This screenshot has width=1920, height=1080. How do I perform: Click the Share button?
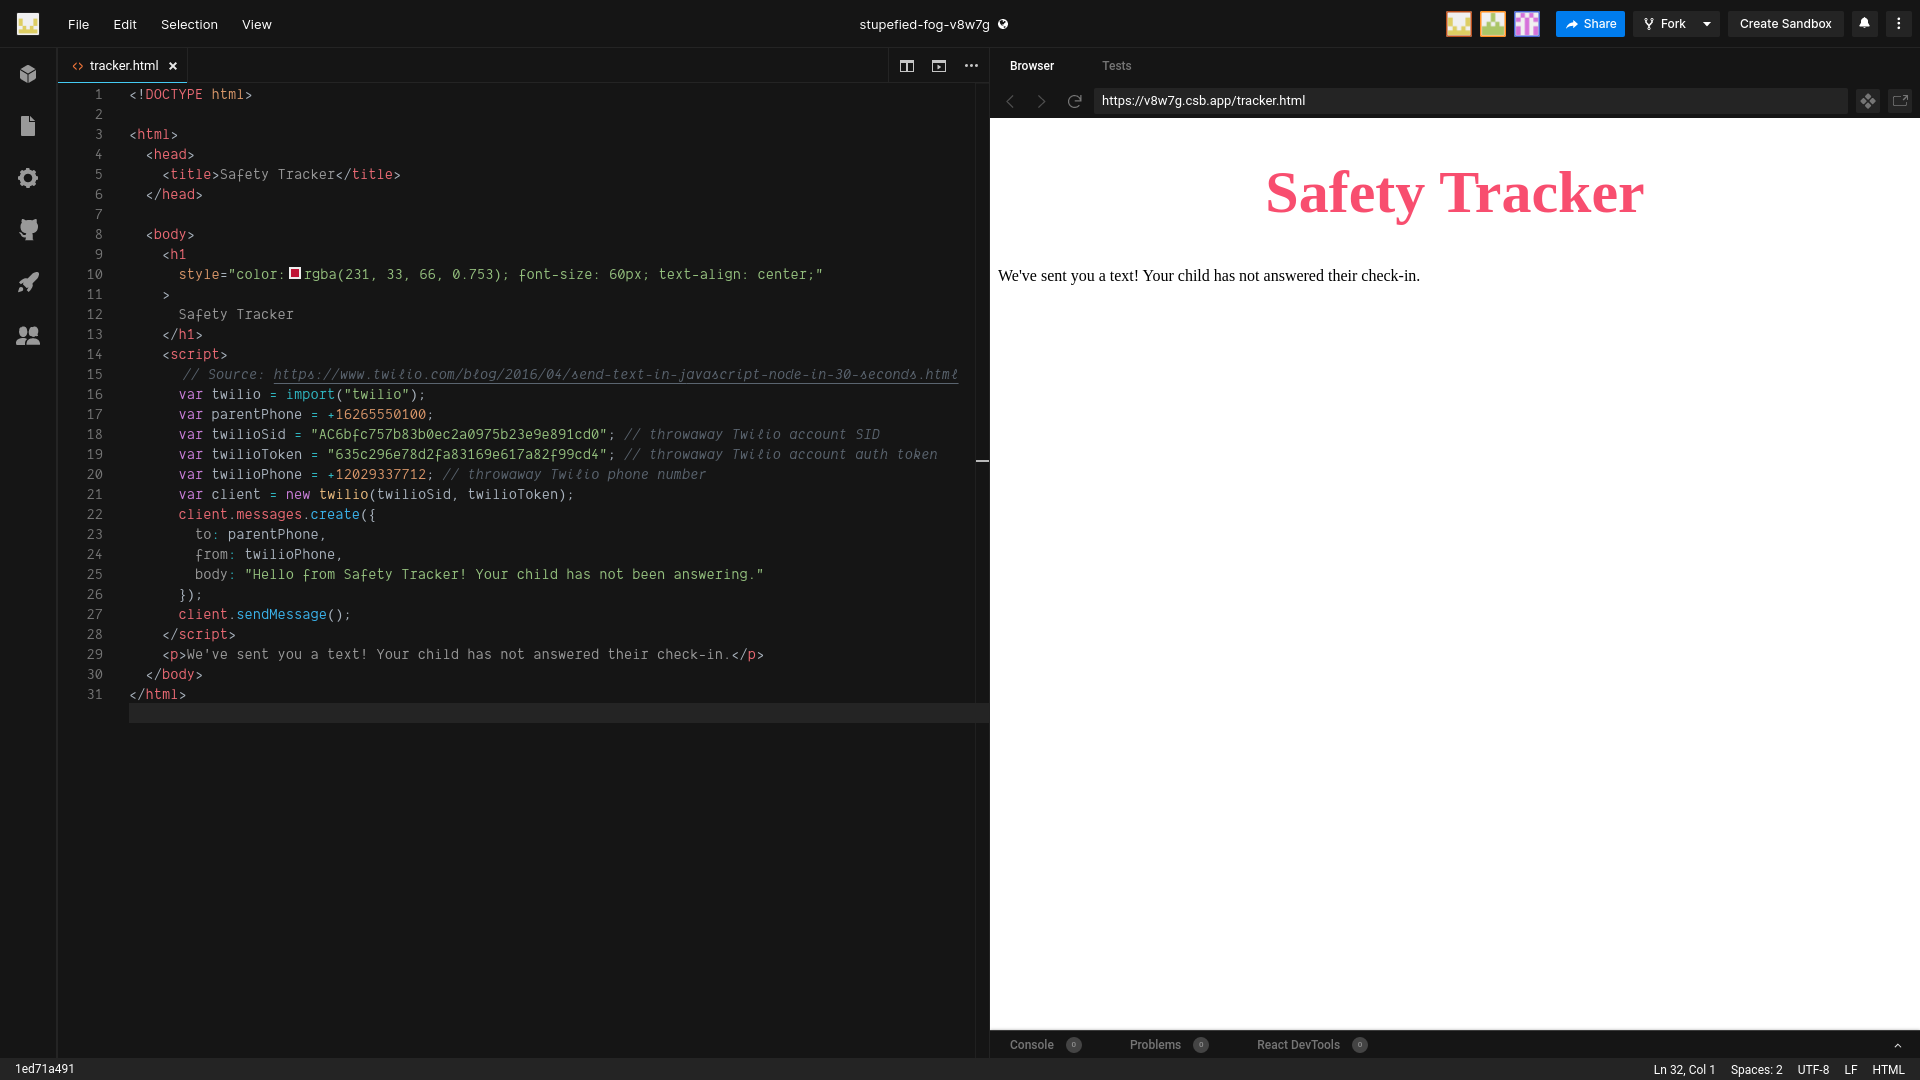pos(1590,24)
